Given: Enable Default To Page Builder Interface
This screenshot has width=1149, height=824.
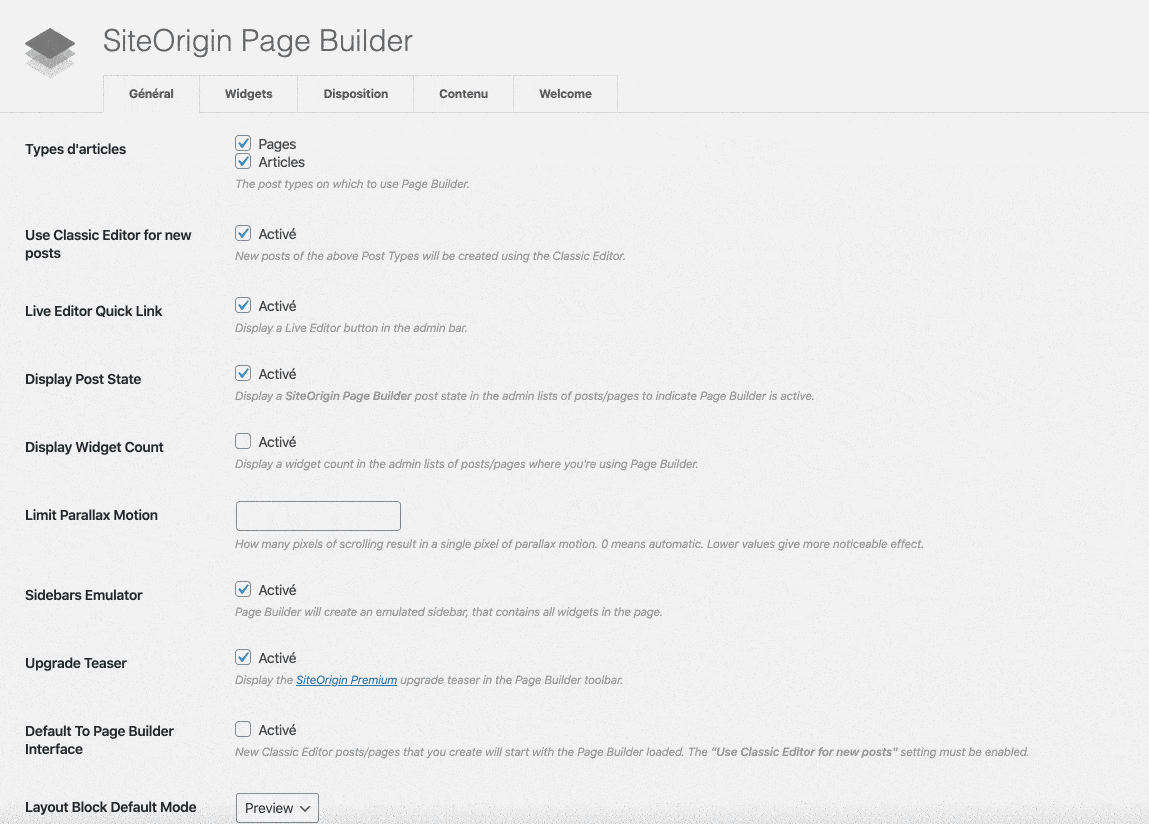Looking at the screenshot, I should click(243, 729).
